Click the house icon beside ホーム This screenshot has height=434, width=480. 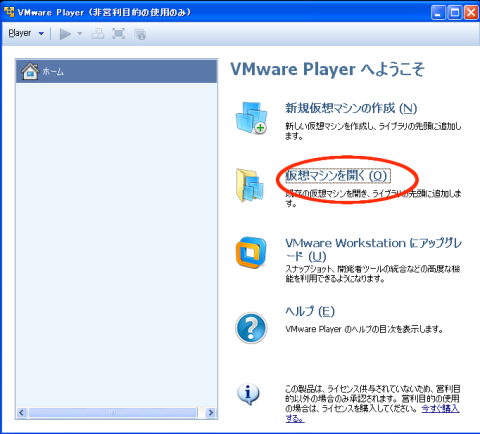click(x=30, y=71)
